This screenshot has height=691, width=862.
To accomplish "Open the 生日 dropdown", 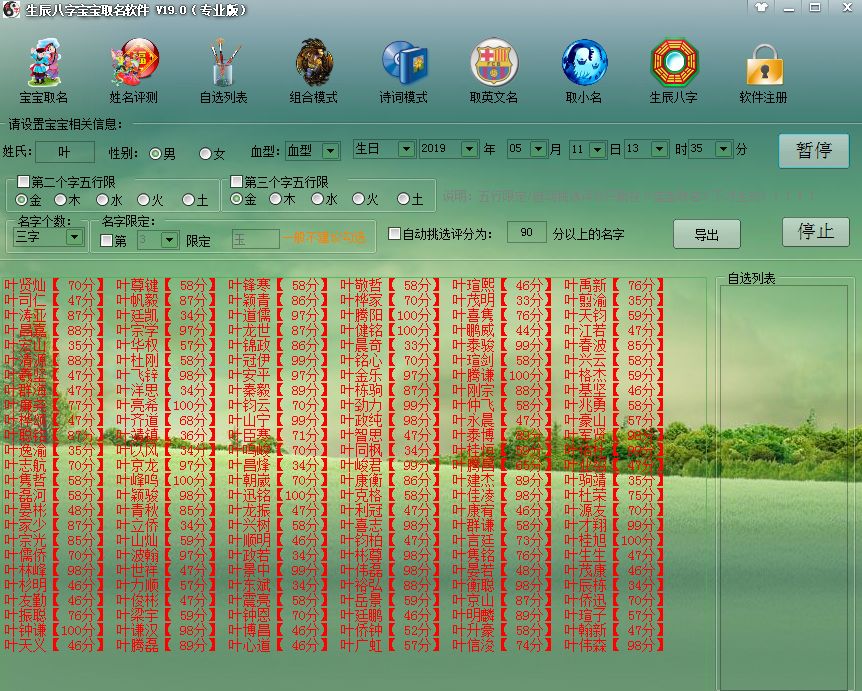I will click(x=406, y=148).
